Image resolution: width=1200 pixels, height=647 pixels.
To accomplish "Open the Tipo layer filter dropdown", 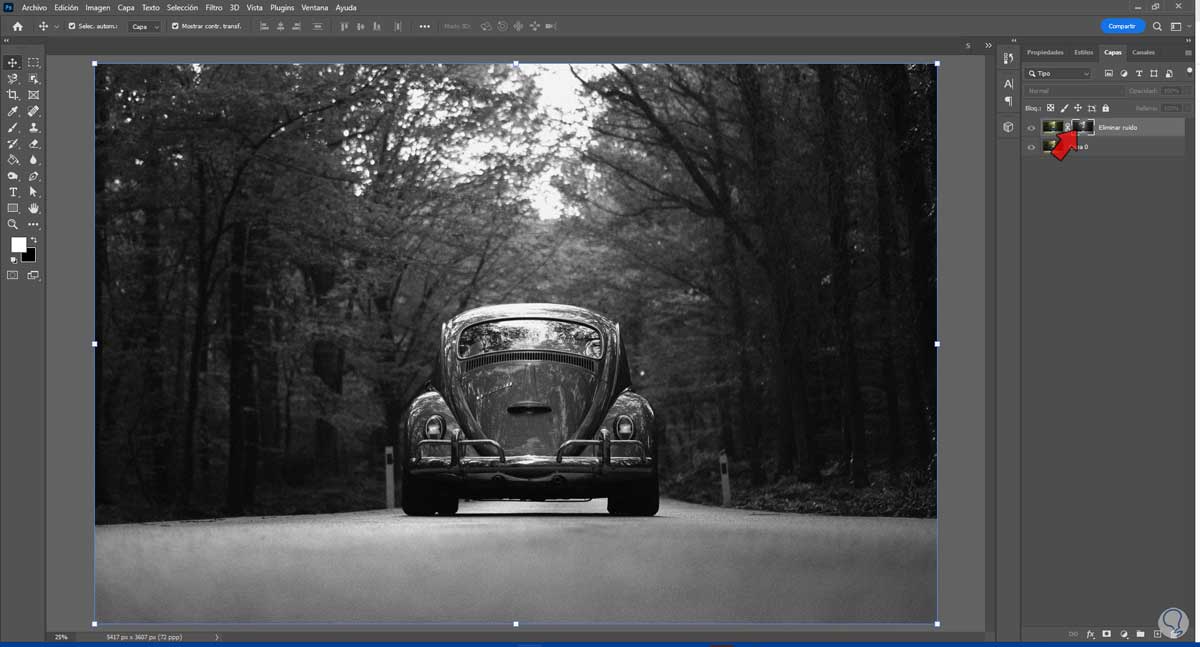I will point(1058,74).
